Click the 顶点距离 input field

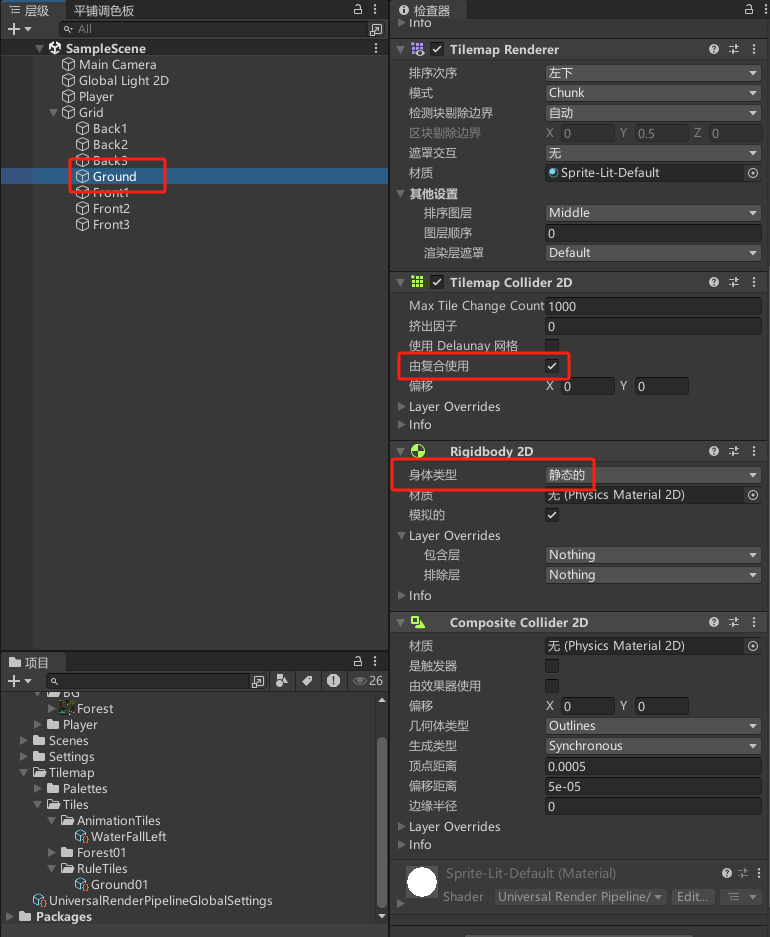pyautogui.click(x=653, y=766)
